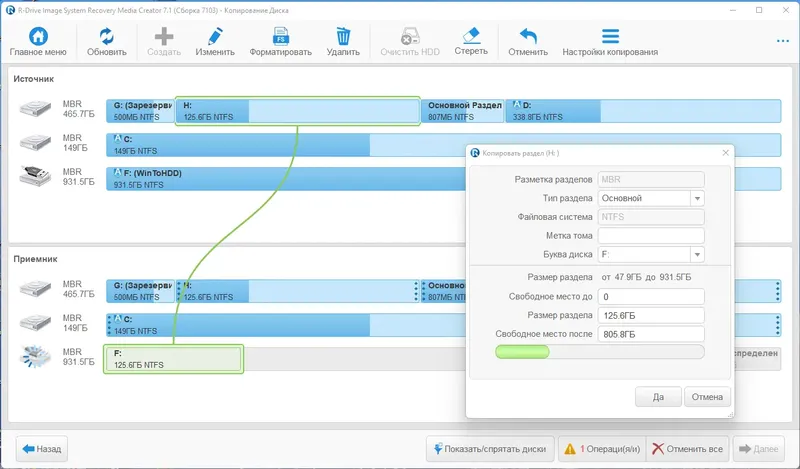Select source 149ГБ MBR disk icon

(x=35, y=143)
